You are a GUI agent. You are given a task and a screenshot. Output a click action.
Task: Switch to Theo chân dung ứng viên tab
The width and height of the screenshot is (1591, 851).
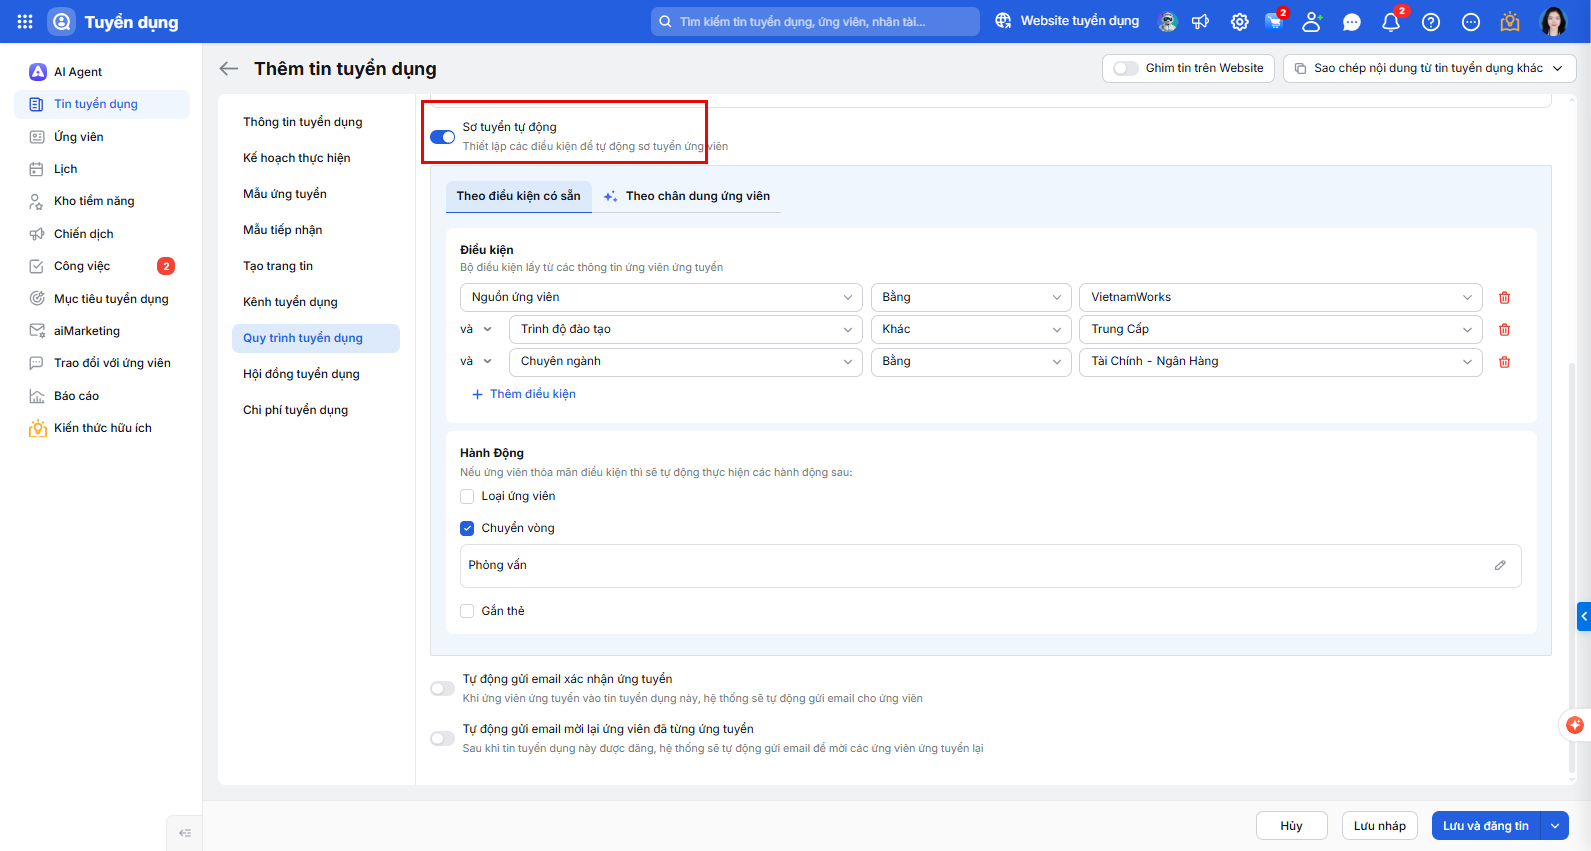[x=687, y=196]
